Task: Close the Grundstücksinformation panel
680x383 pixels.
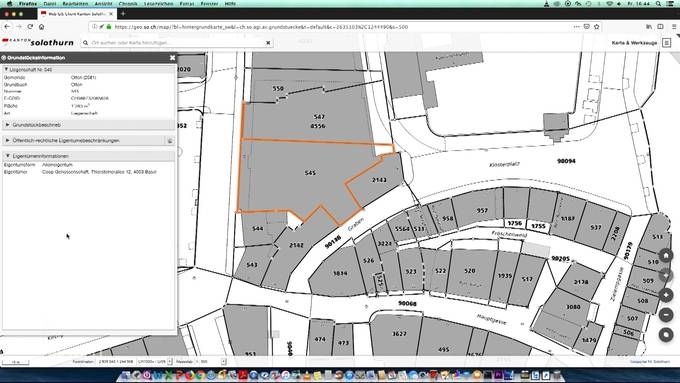Action: (x=172, y=58)
